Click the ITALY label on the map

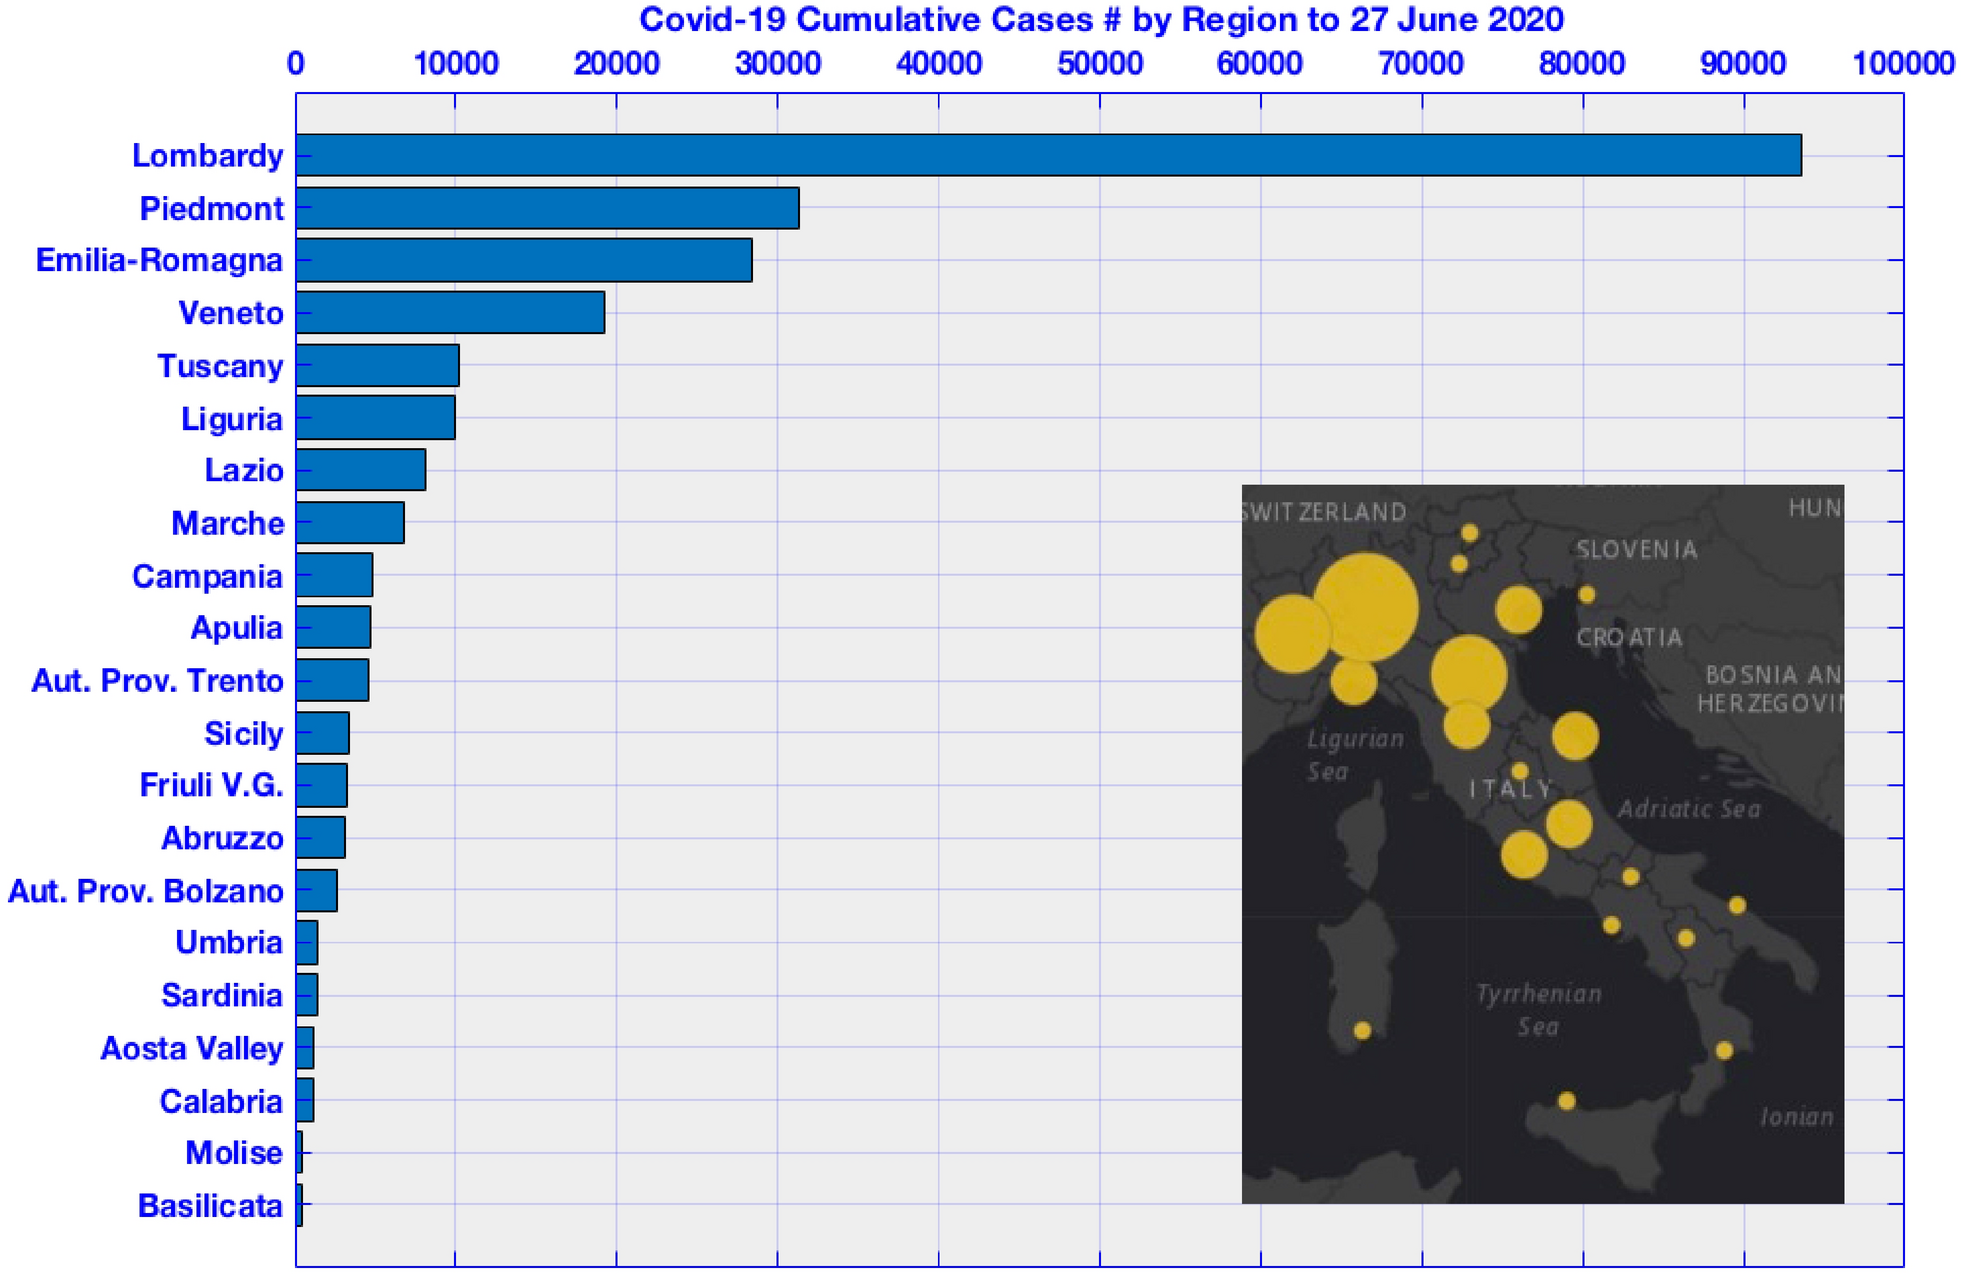pos(1511,789)
